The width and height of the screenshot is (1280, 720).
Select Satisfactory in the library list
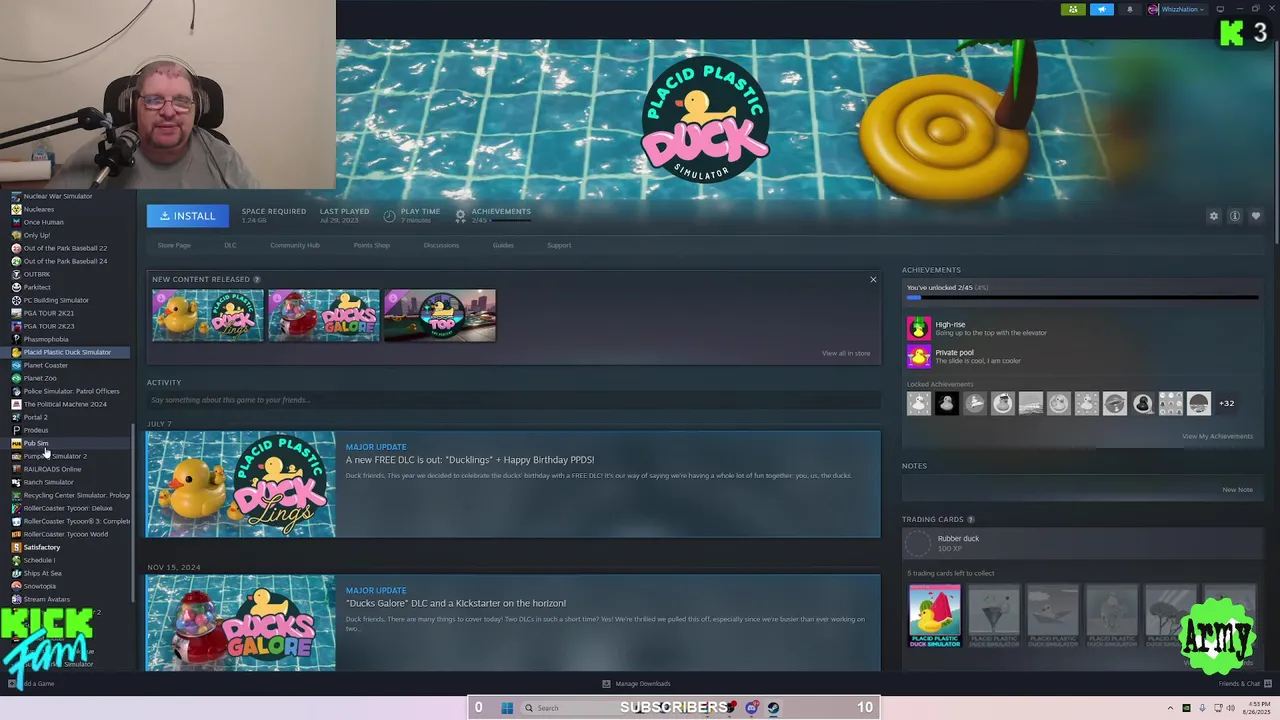coord(42,547)
